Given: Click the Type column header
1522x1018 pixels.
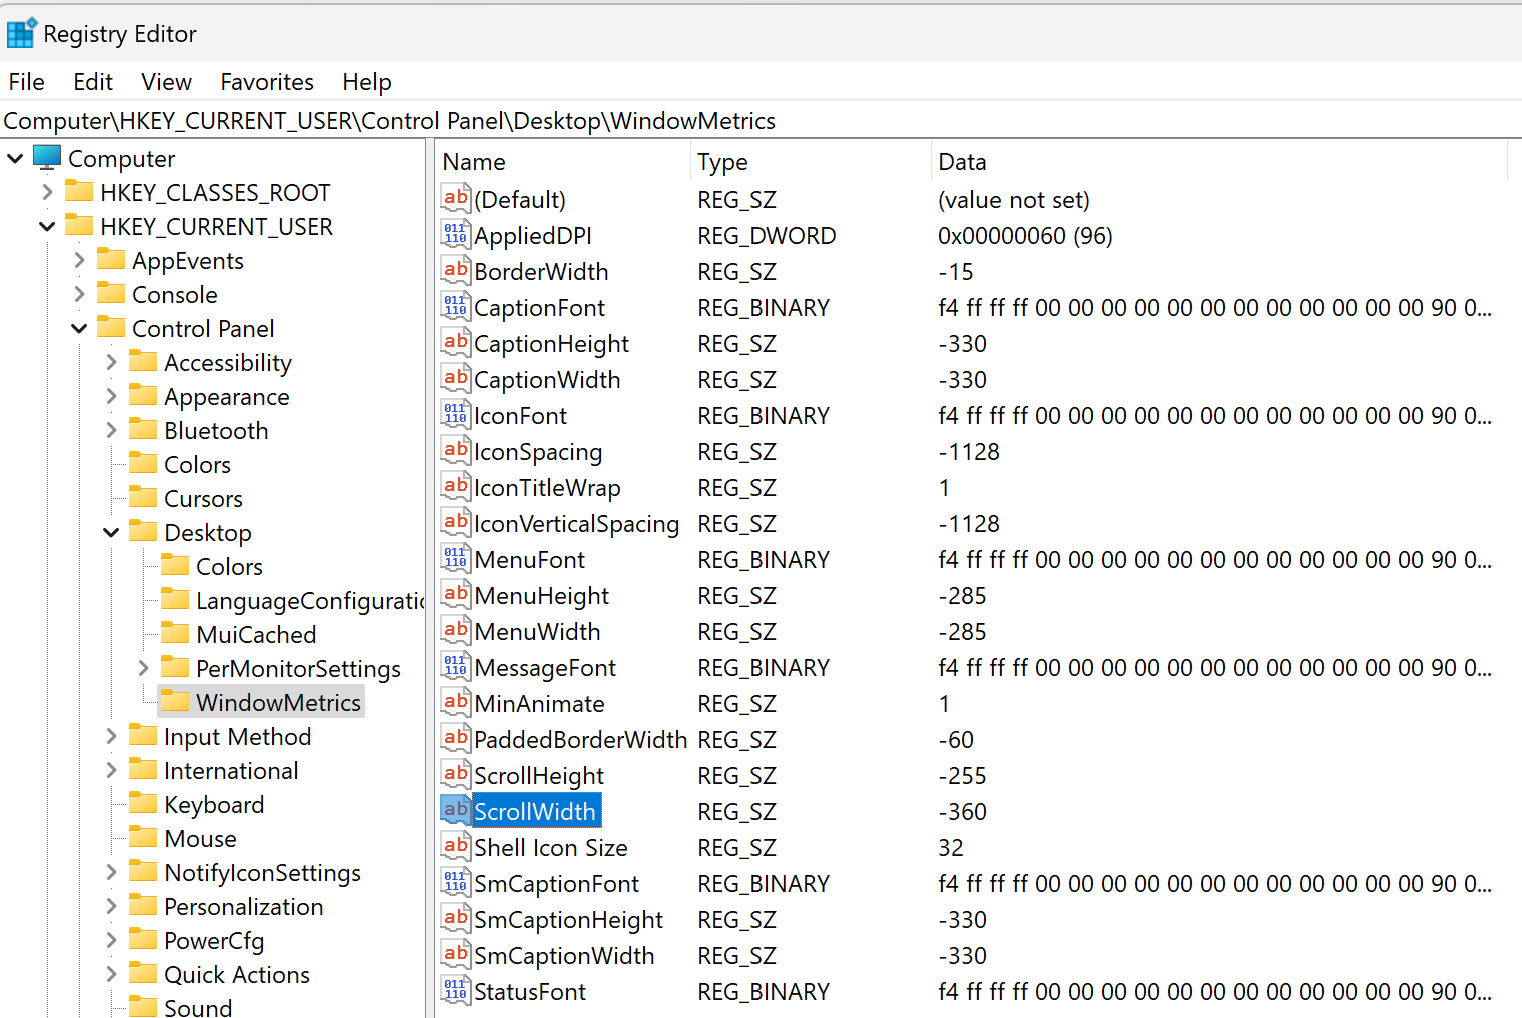Looking at the screenshot, I should coord(722,161).
